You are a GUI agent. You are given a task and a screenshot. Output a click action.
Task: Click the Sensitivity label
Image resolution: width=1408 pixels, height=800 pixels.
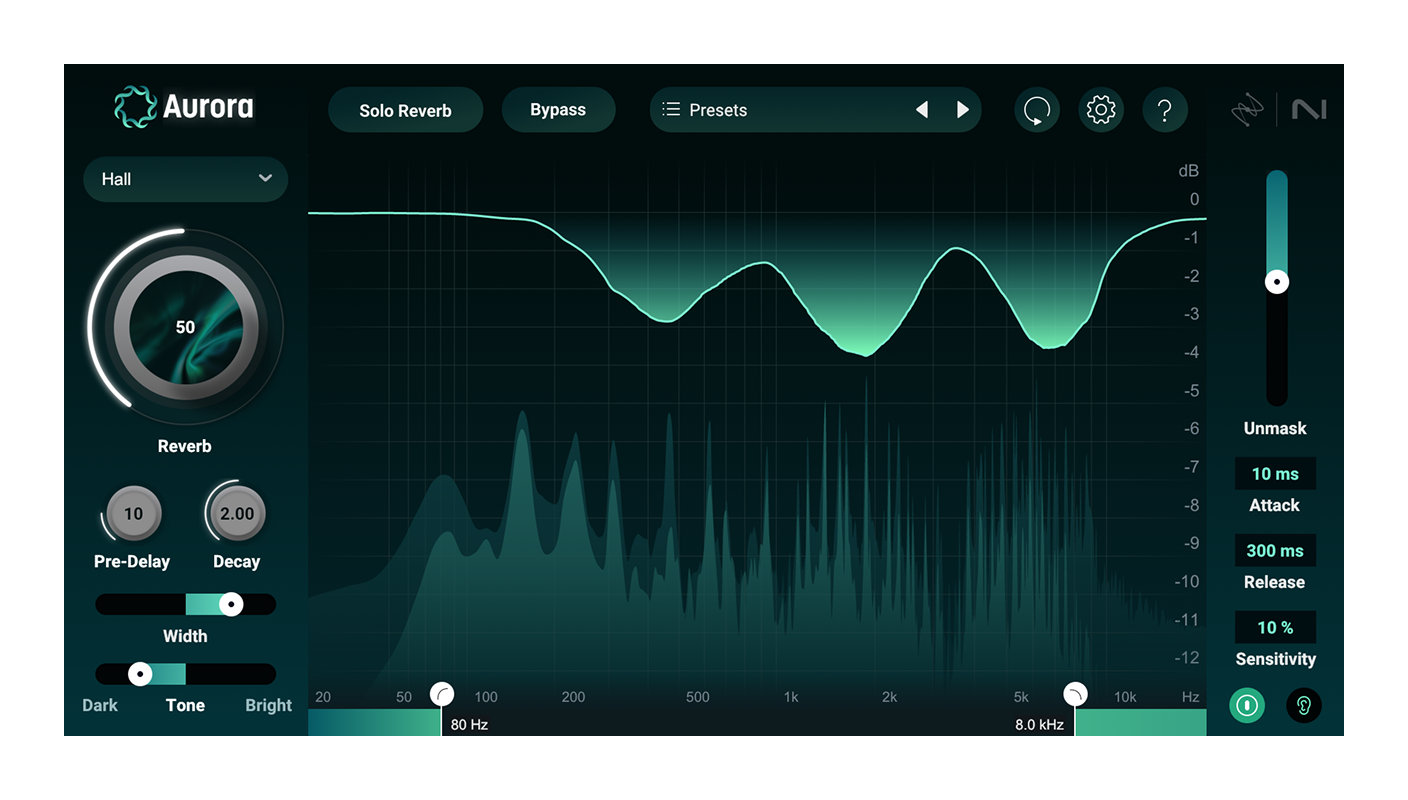click(1275, 659)
